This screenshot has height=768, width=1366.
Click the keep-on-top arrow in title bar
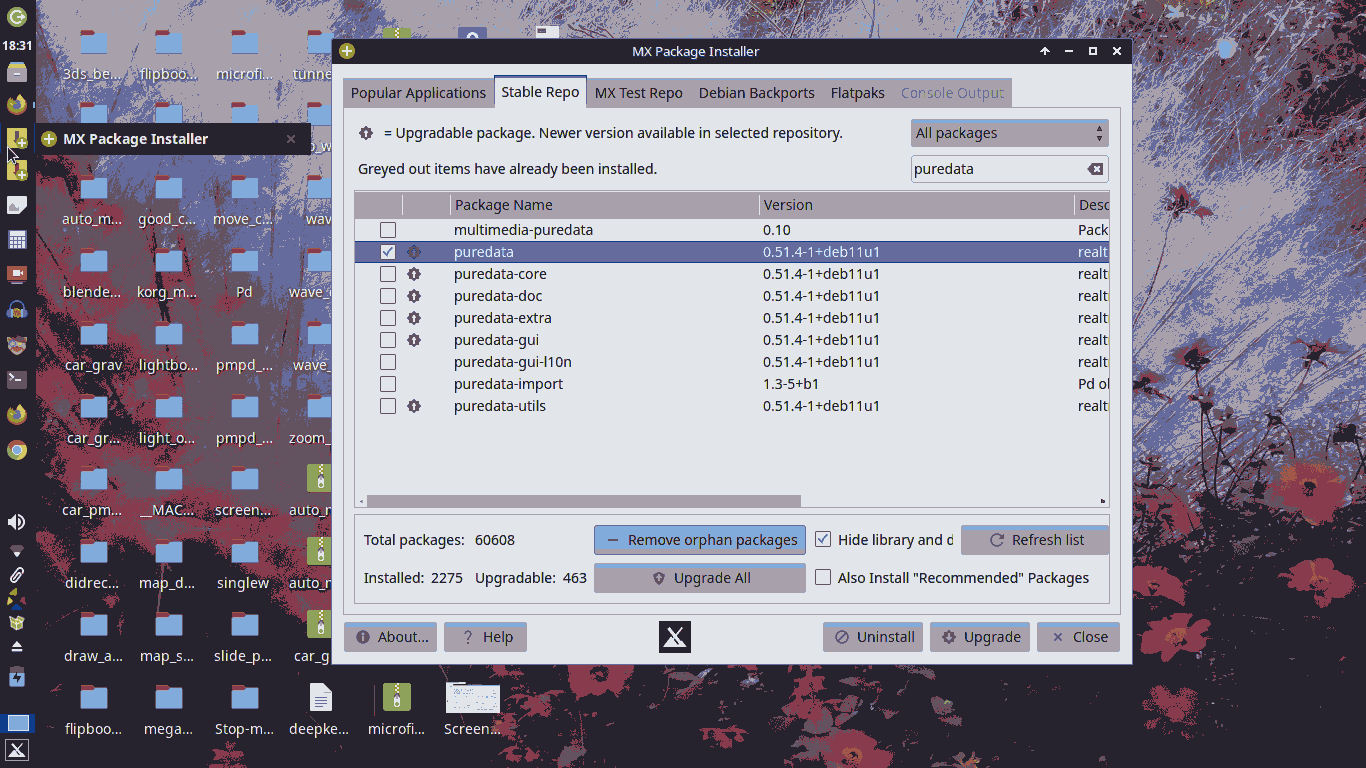pos(1045,51)
